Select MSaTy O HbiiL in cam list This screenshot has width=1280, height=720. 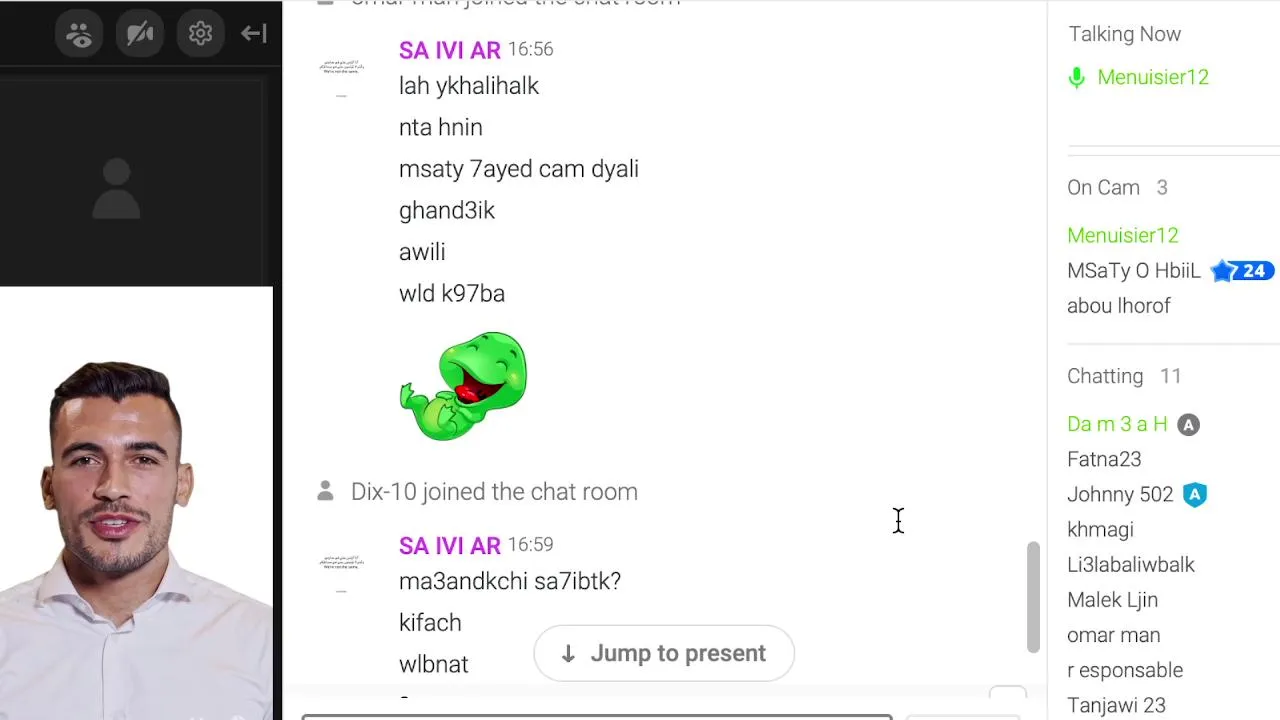[x=1133, y=271]
